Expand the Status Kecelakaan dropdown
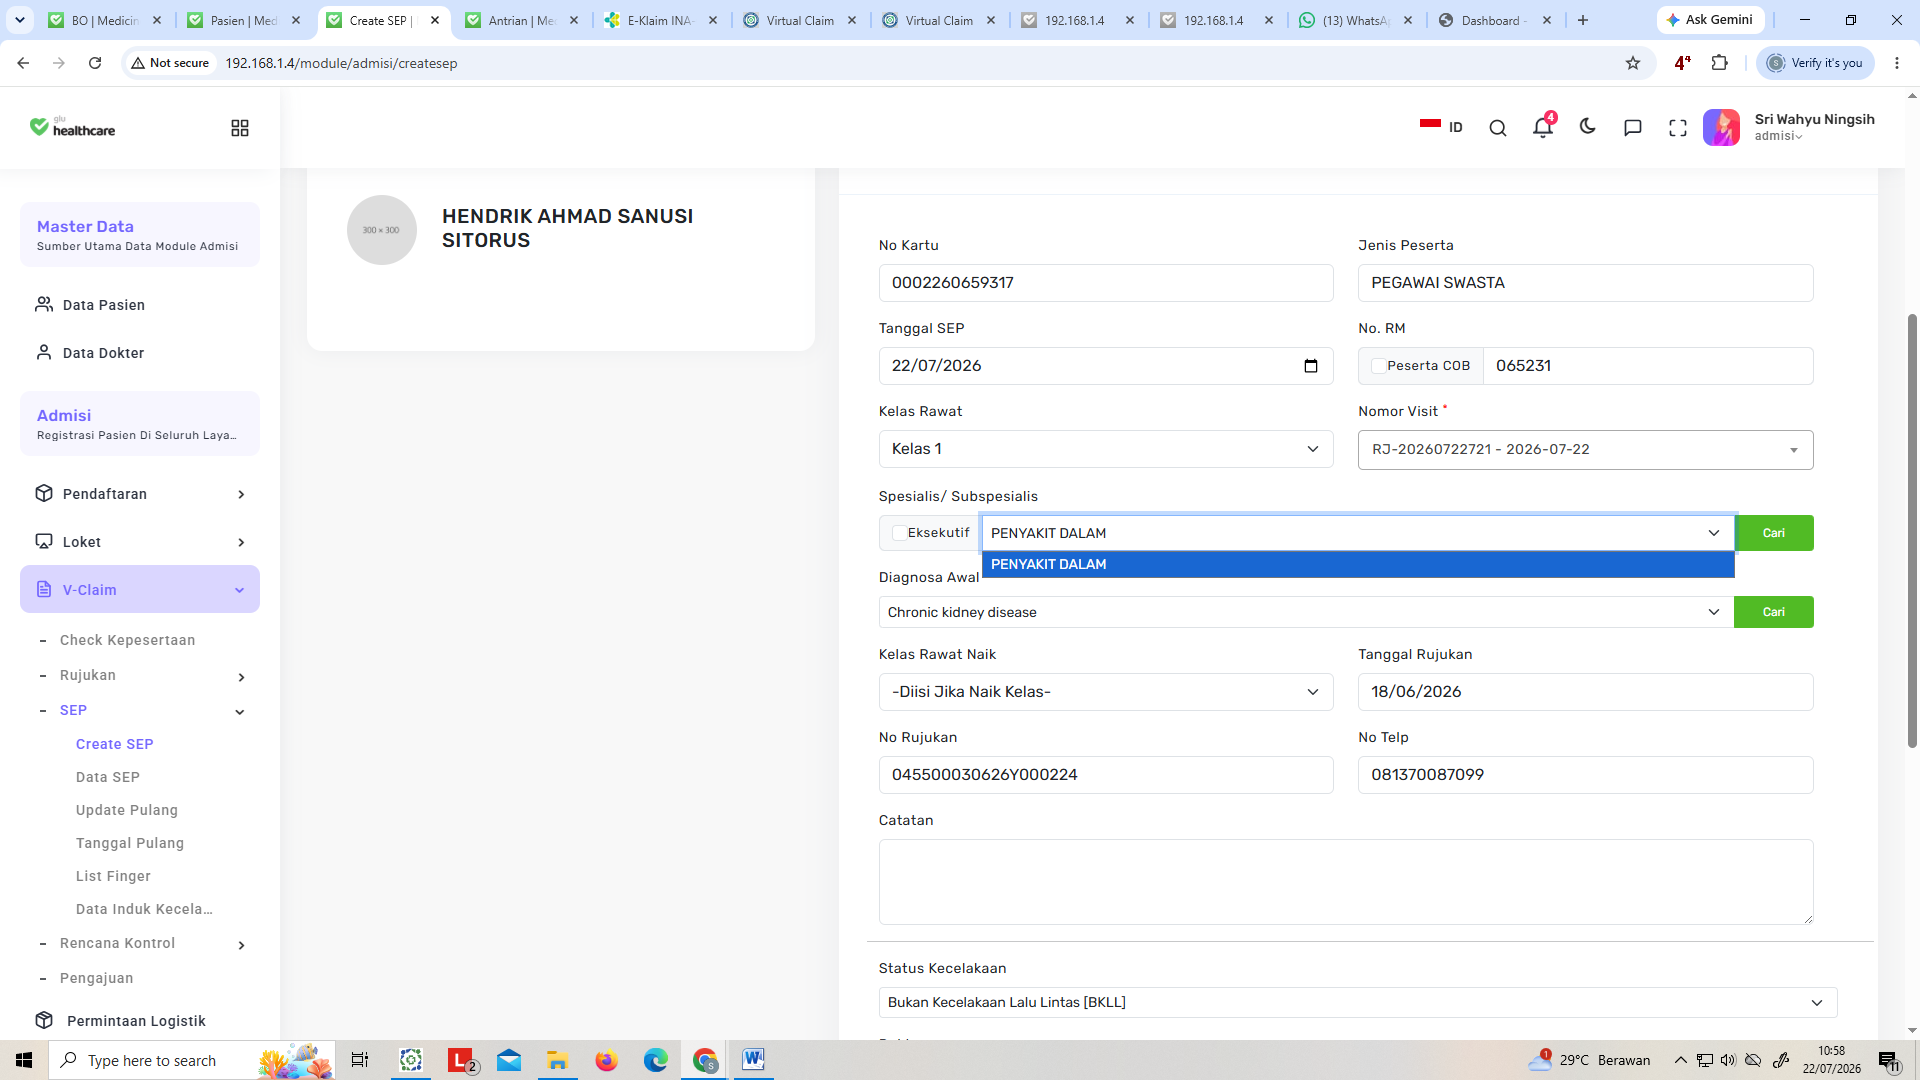Screen dimensions: 1920x1080 tap(1357, 1003)
